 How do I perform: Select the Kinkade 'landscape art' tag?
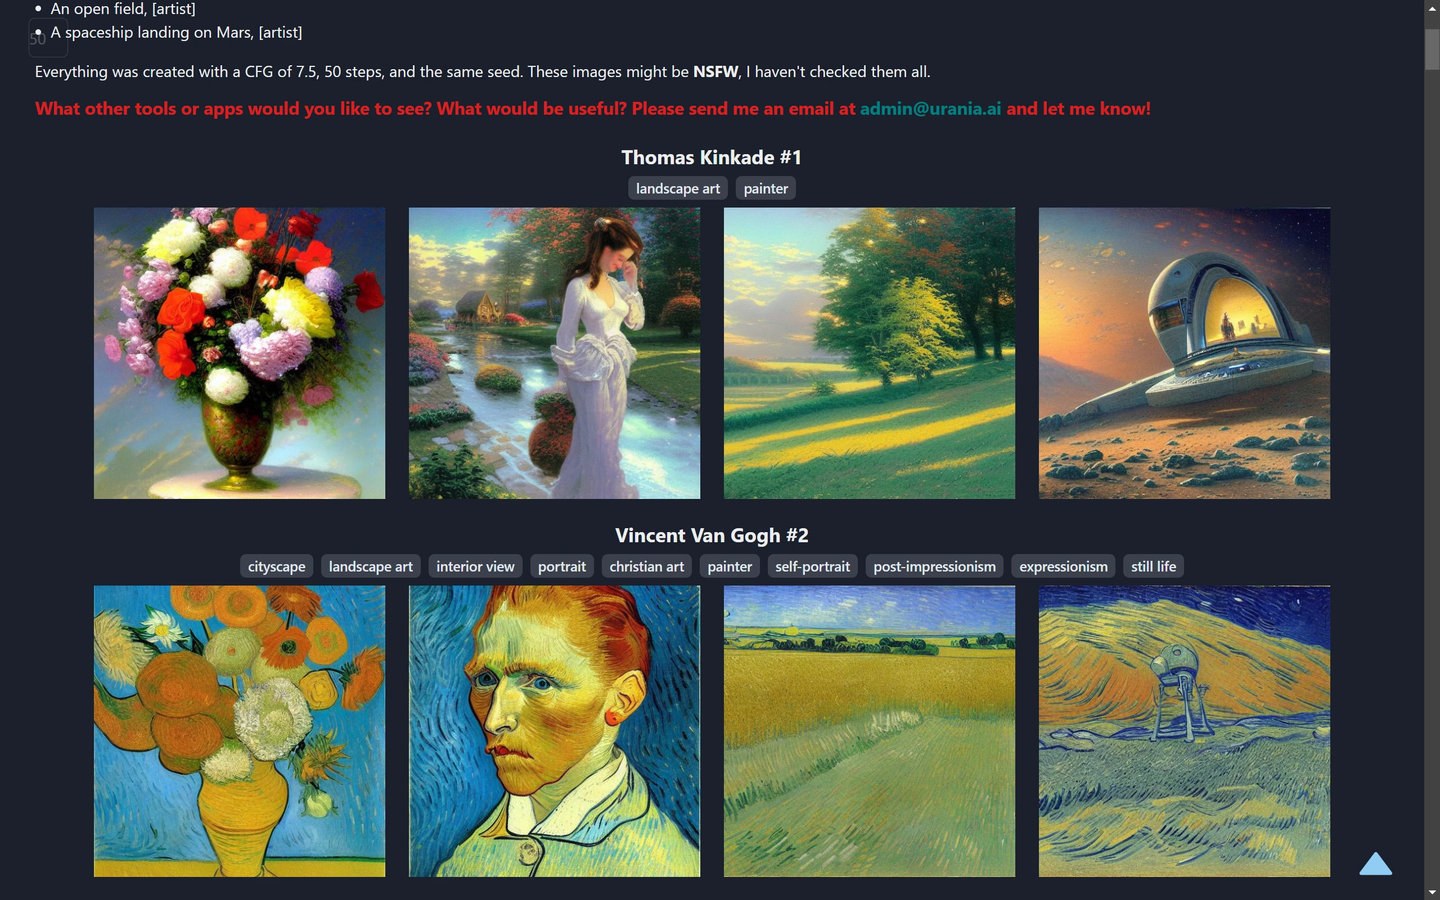[x=678, y=188]
